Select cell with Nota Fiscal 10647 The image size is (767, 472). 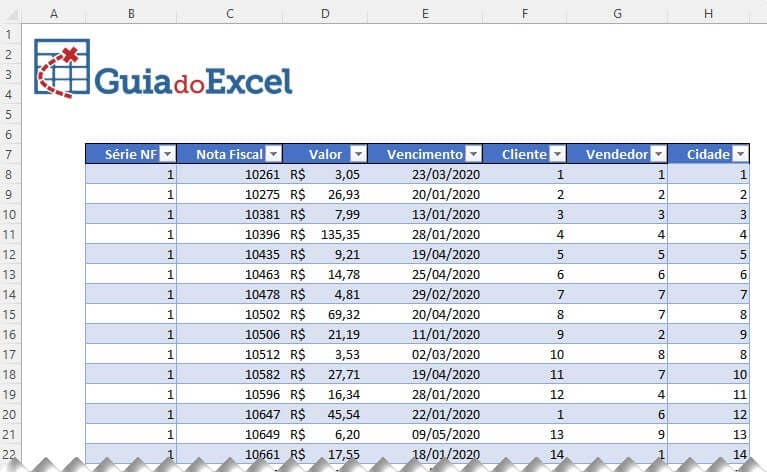229,414
